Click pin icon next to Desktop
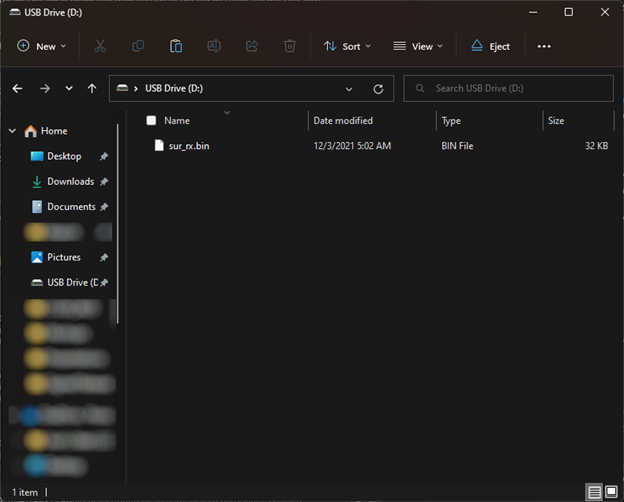This screenshot has height=502, width=624. 104,156
